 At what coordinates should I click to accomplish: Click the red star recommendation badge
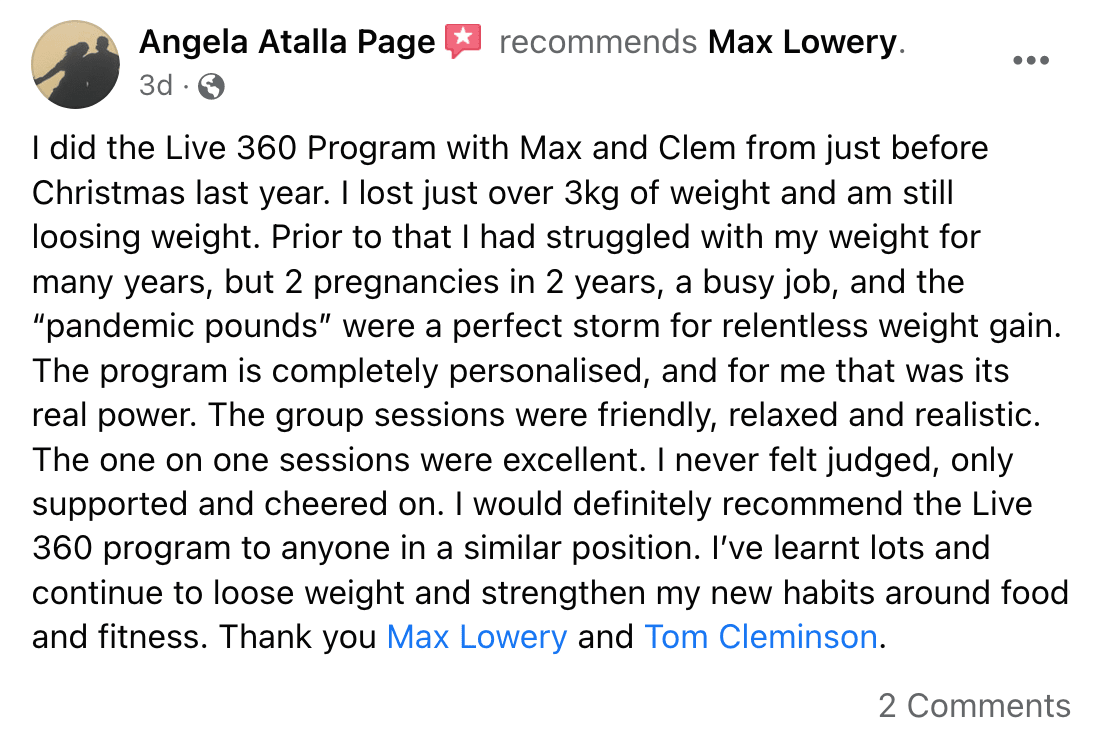coord(463,41)
